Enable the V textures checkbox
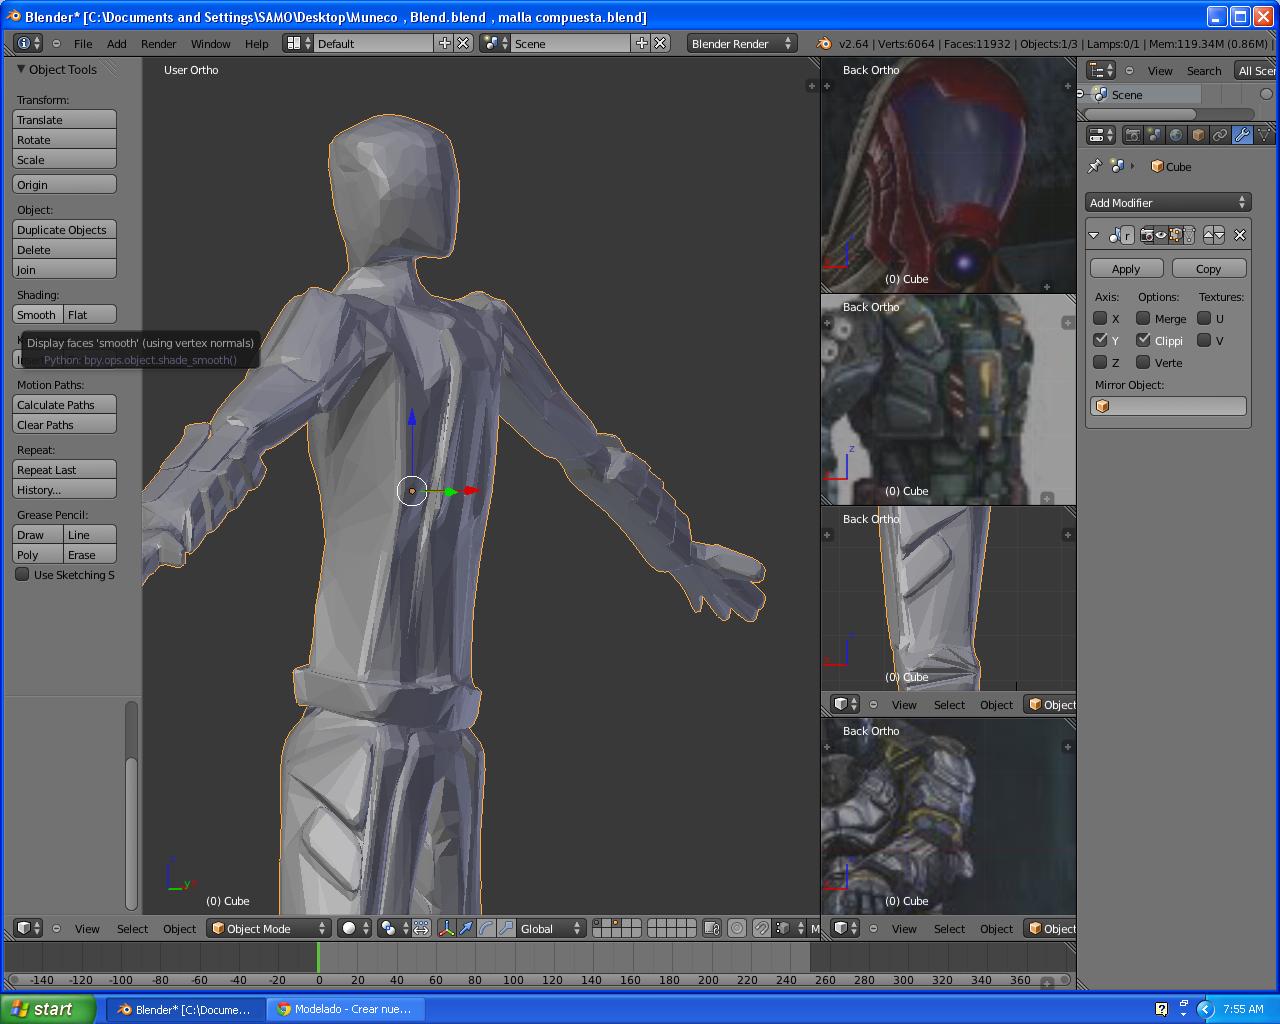The height and width of the screenshot is (1024, 1280). (x=1204, y=340)
